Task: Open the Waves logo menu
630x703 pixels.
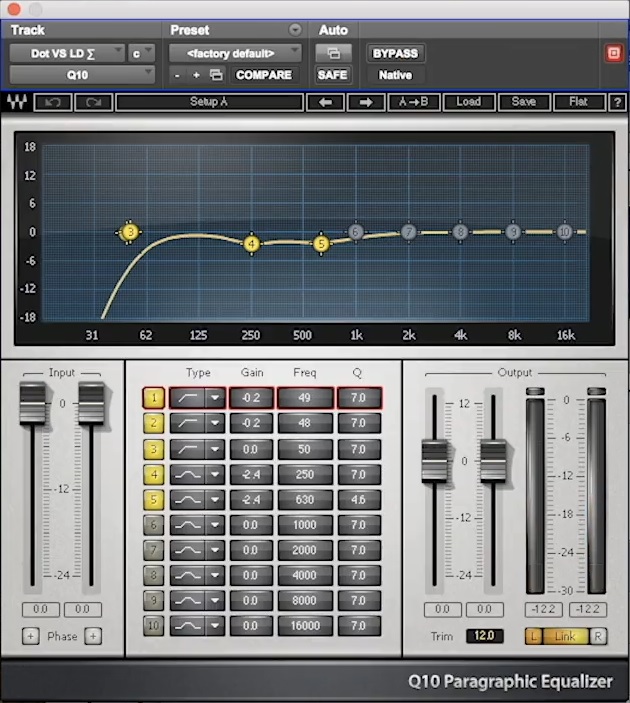Action: pyautogui.click(x=17, y=102)
